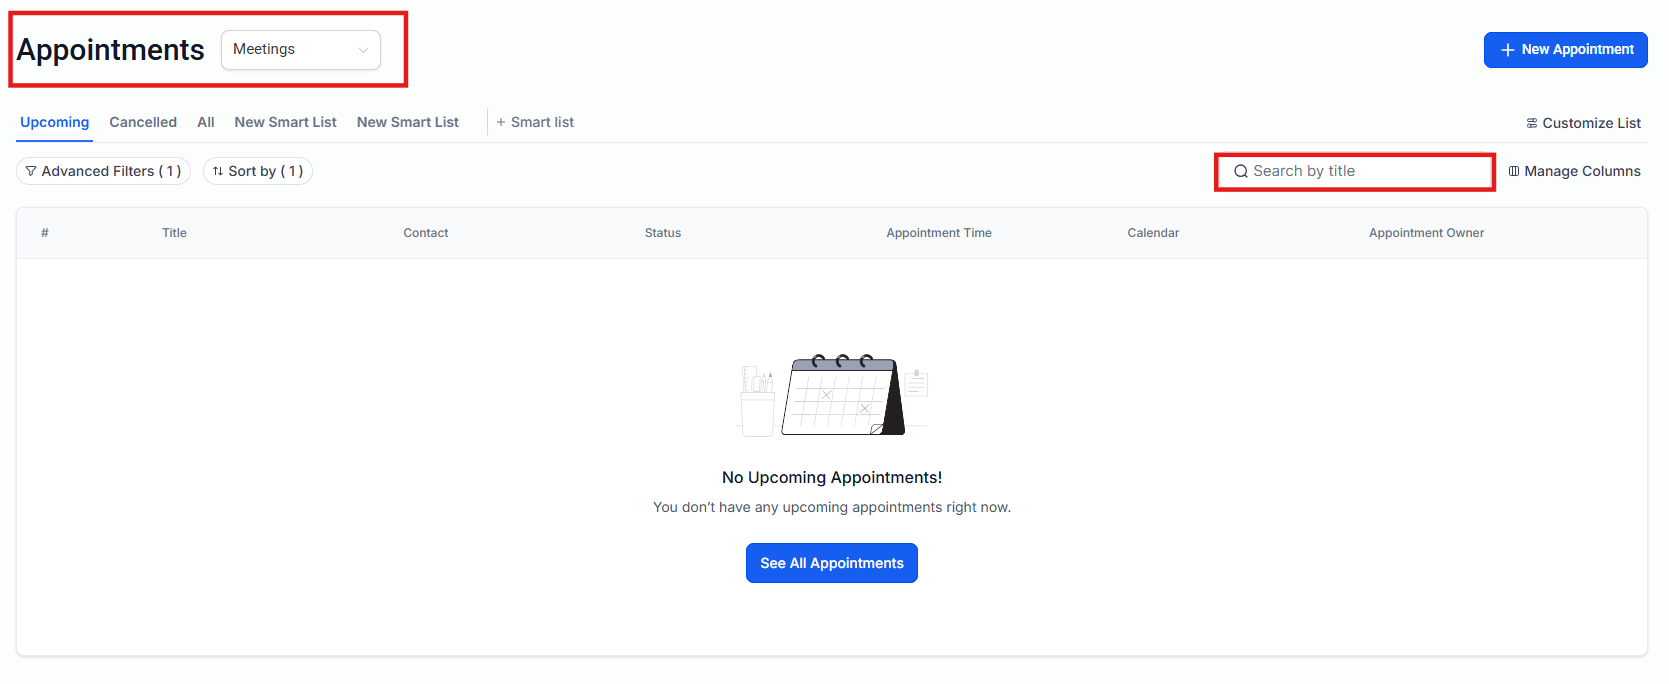Click the Appointment Owner column header
This screenshot has height=684, width=1669.
[x=1425, y=233]
